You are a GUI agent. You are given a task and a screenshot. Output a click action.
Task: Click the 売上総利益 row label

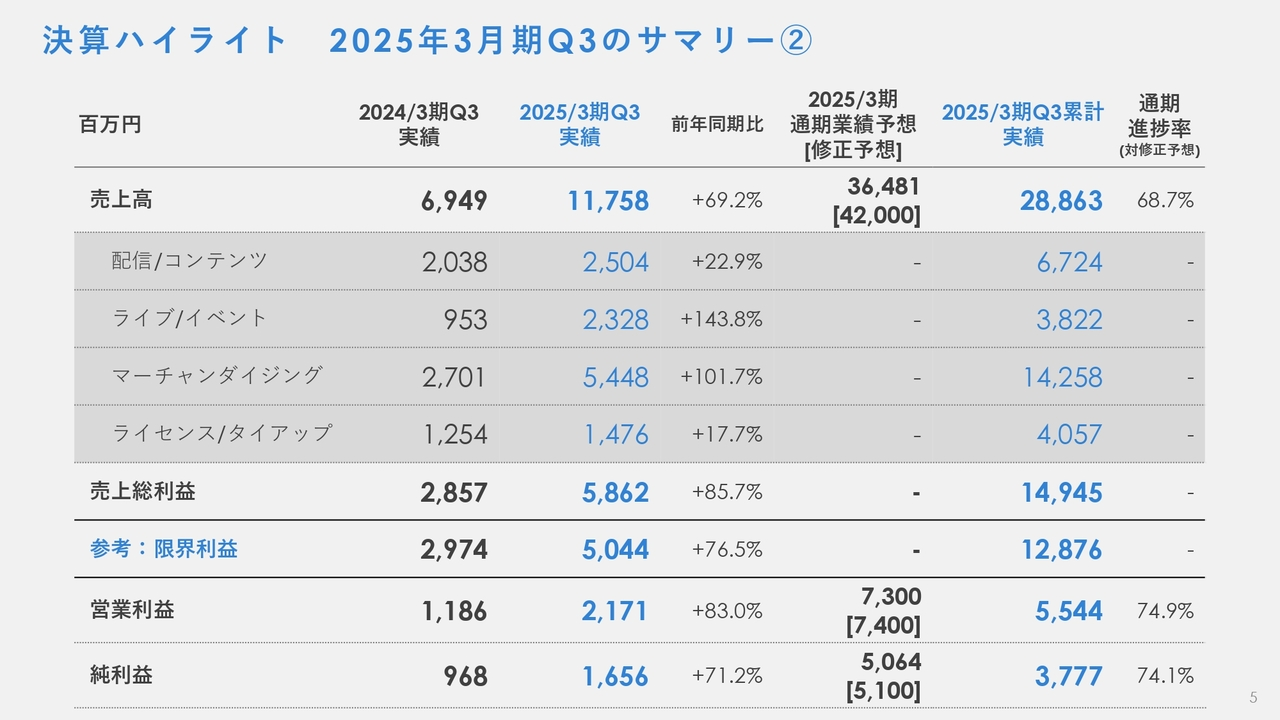(x=142, y=491)
